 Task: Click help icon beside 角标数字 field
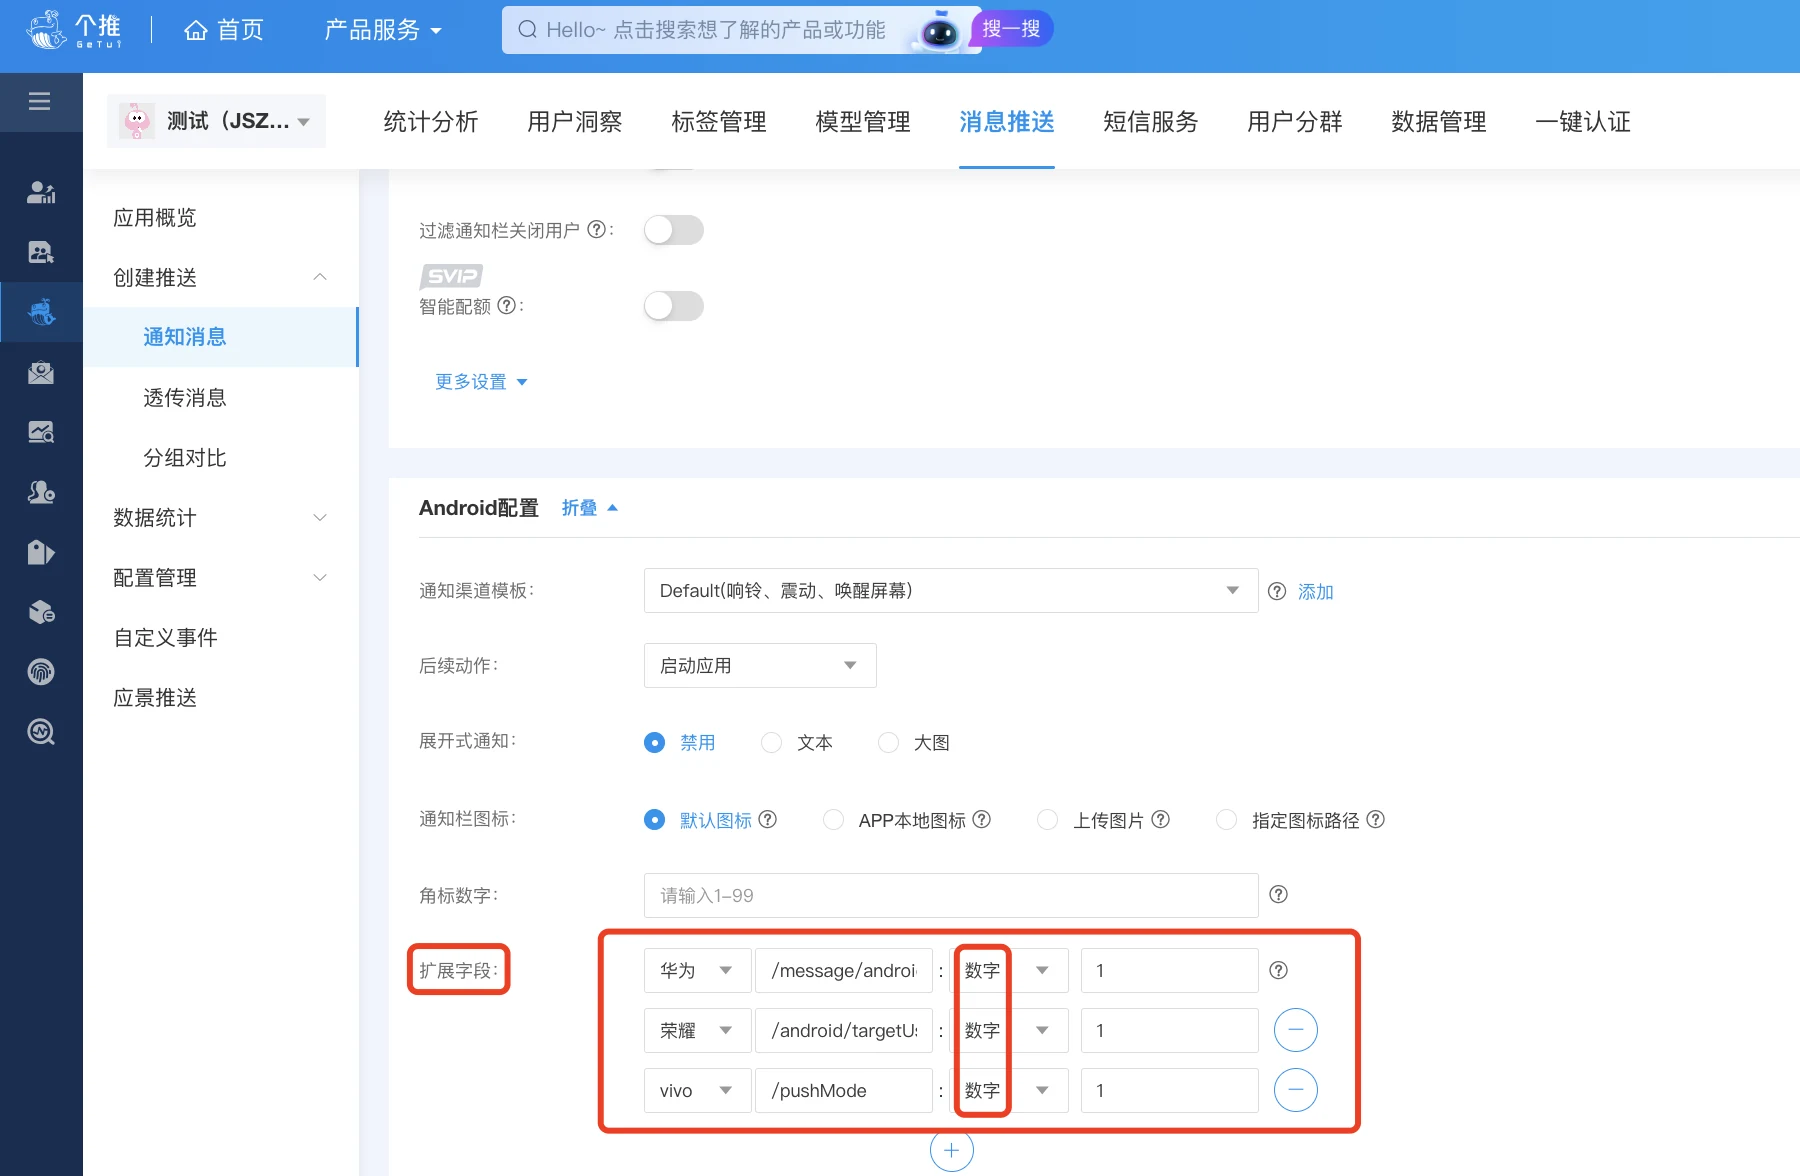1278,894
